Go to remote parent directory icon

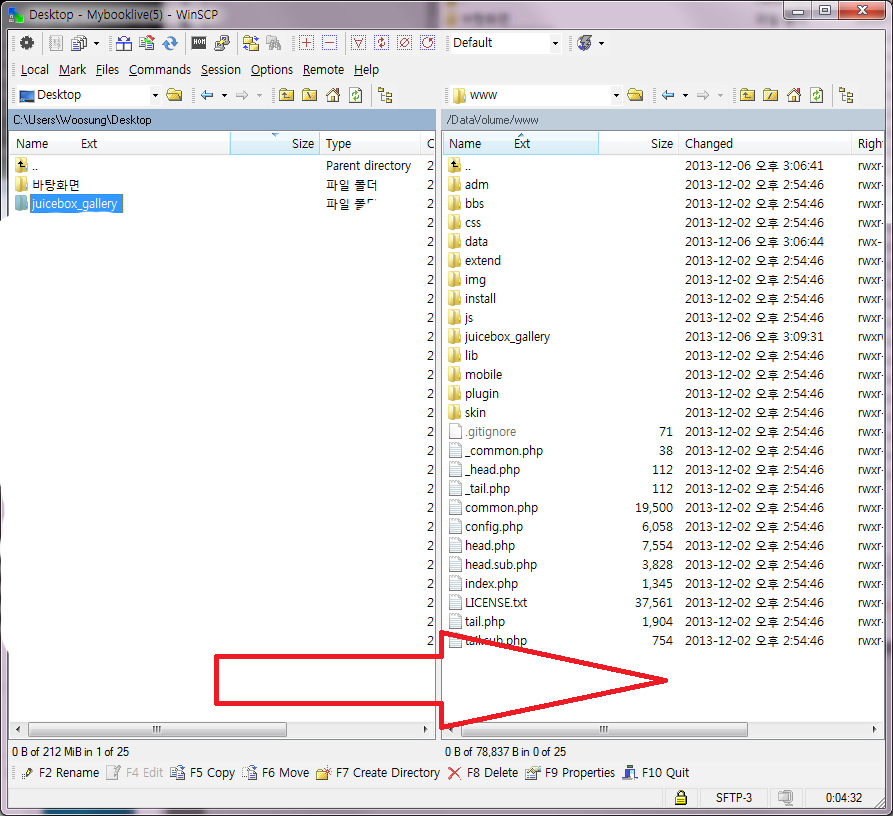747,95
